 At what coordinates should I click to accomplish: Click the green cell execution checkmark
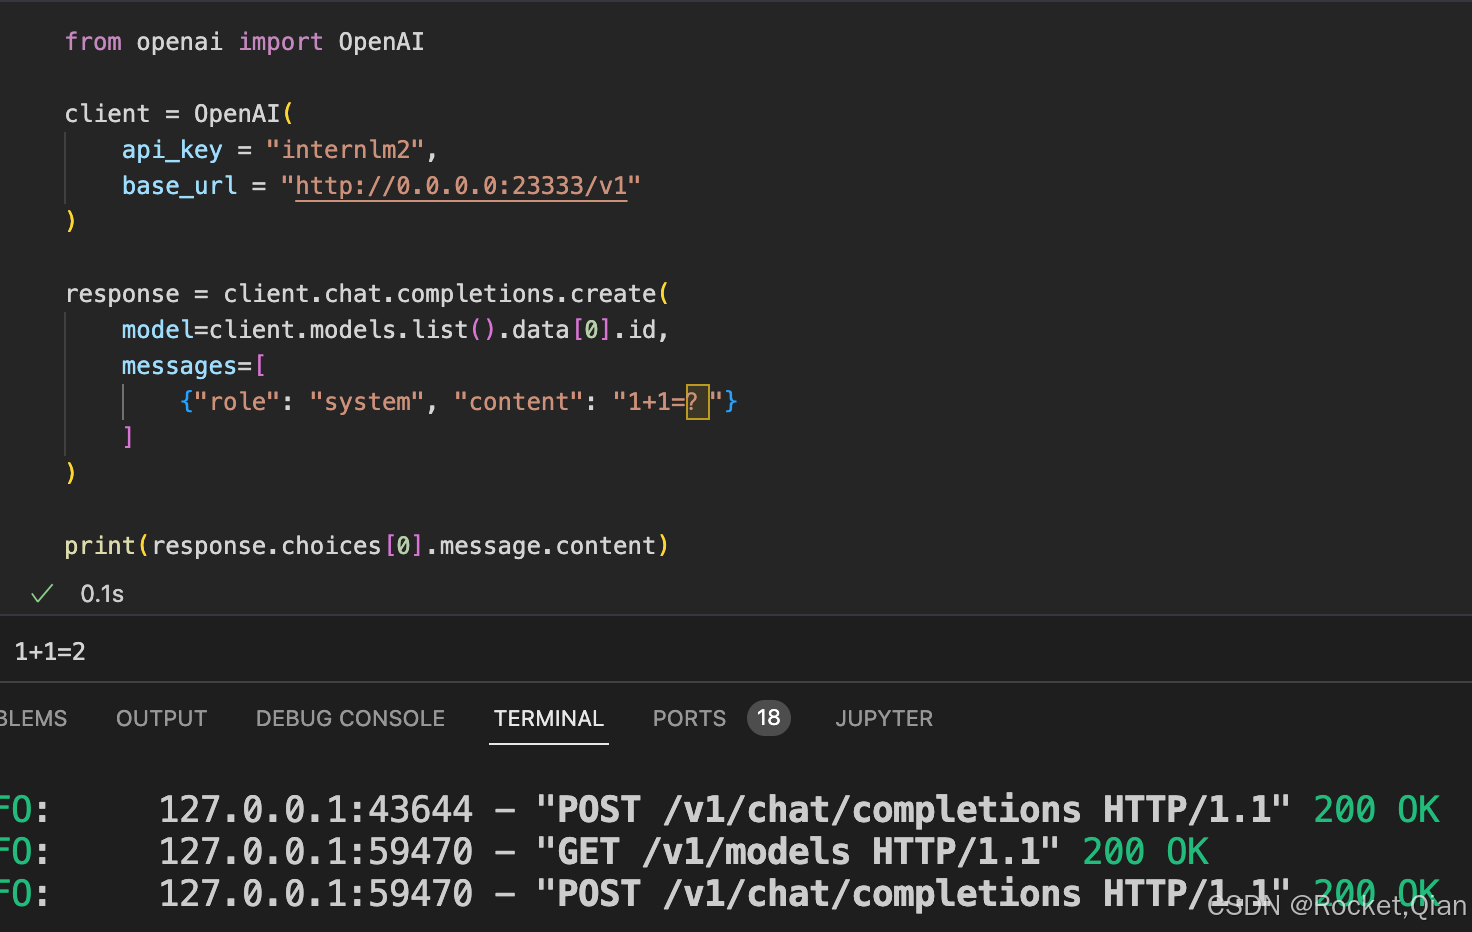coord(42,594)
